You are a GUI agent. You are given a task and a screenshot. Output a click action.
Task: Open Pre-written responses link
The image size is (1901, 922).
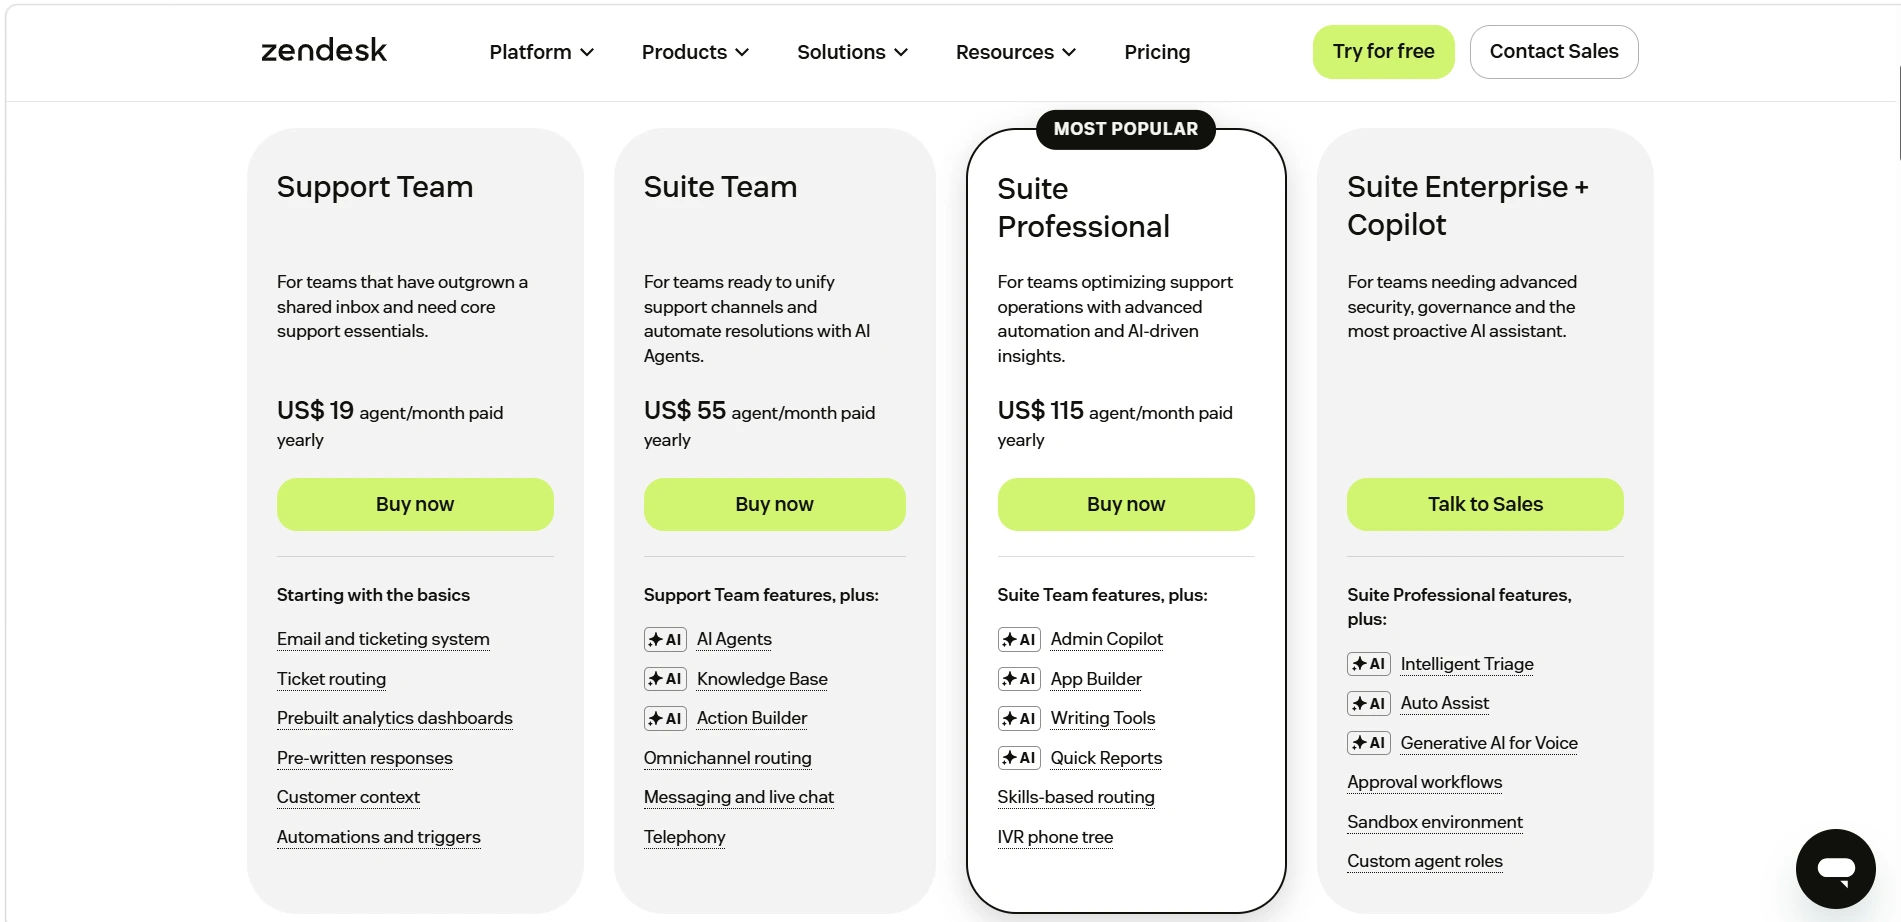pos(364,758)
